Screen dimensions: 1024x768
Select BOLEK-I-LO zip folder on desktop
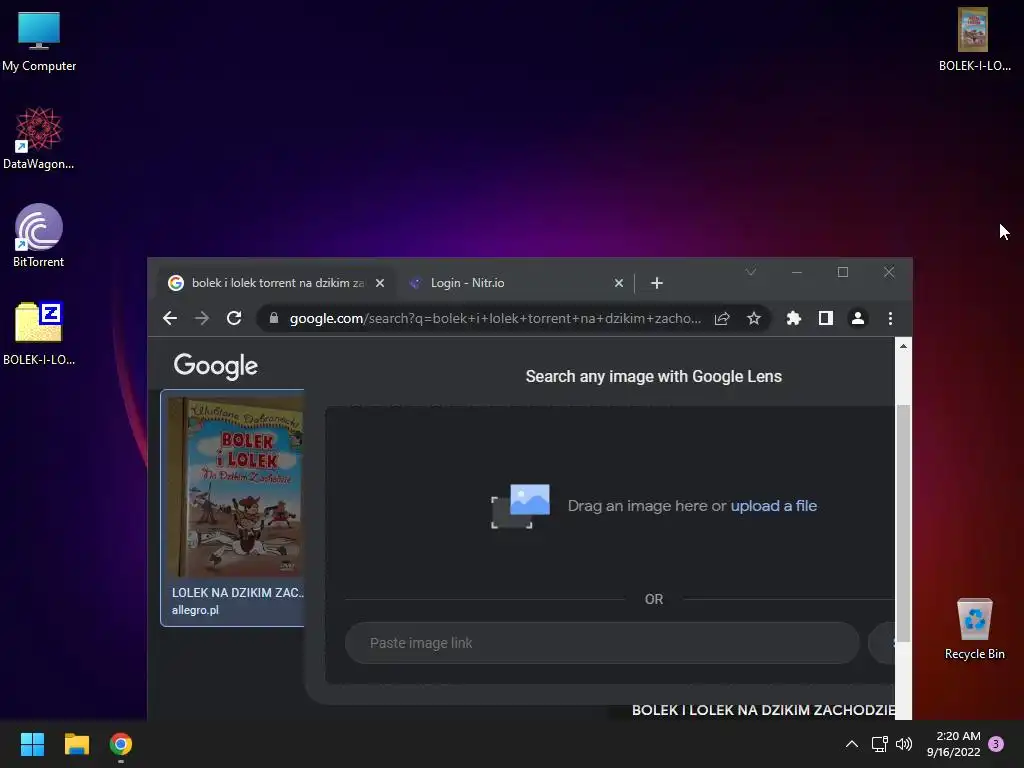[39, 333]
